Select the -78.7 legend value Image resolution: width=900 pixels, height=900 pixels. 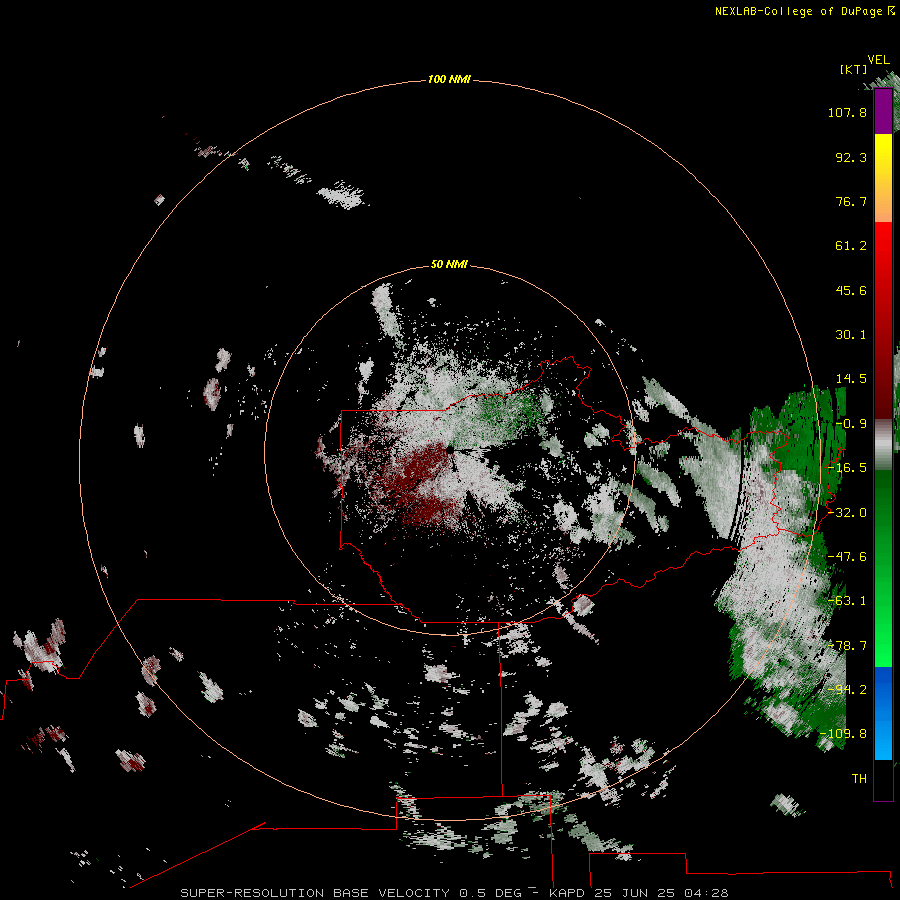point(847,646)
